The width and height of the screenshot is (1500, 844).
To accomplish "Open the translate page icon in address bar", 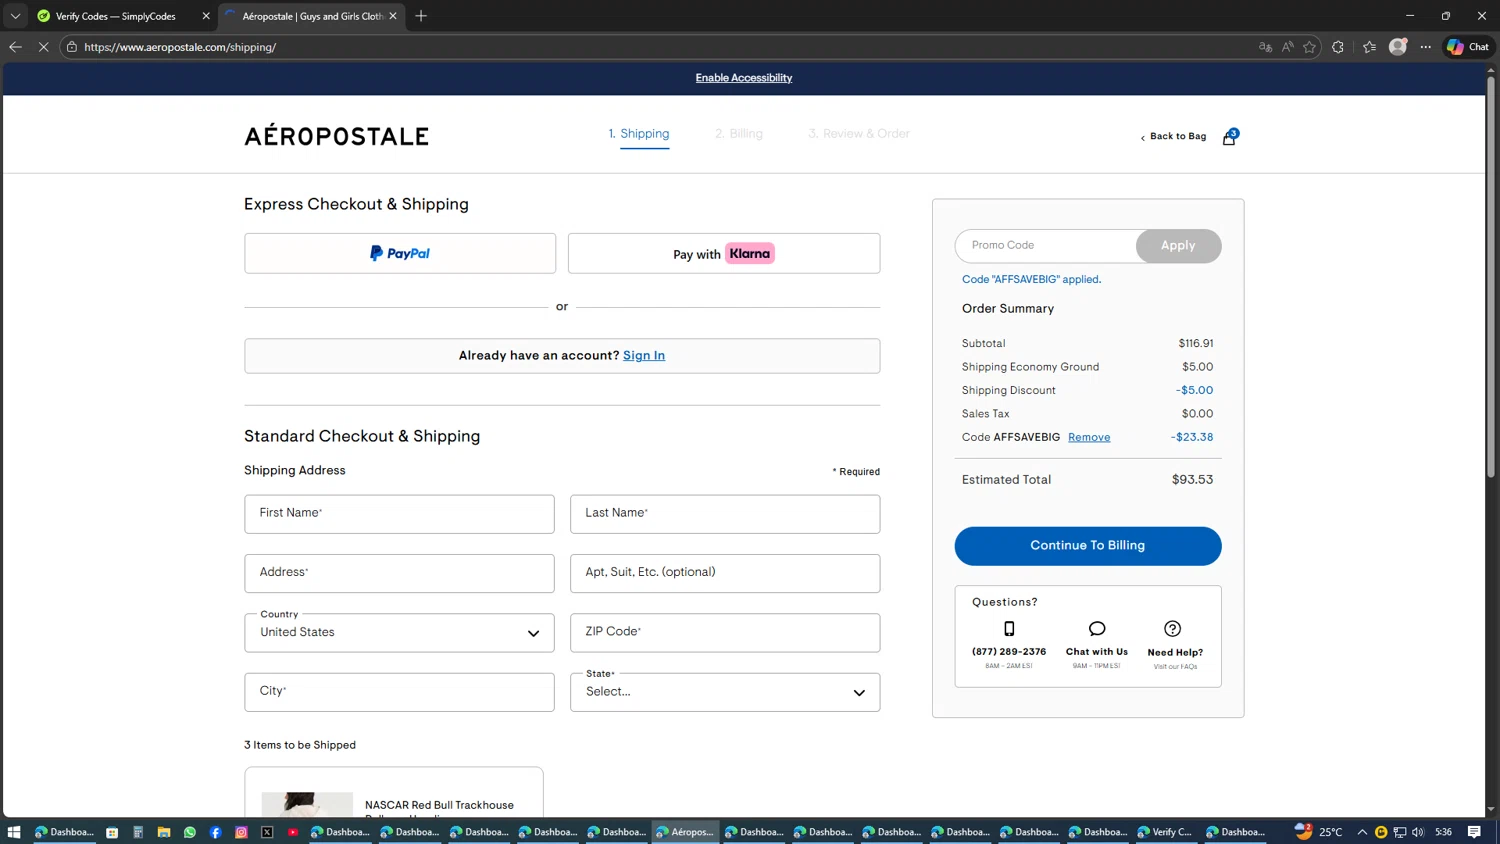I will pyautogui.click(x=1265, y=47).
